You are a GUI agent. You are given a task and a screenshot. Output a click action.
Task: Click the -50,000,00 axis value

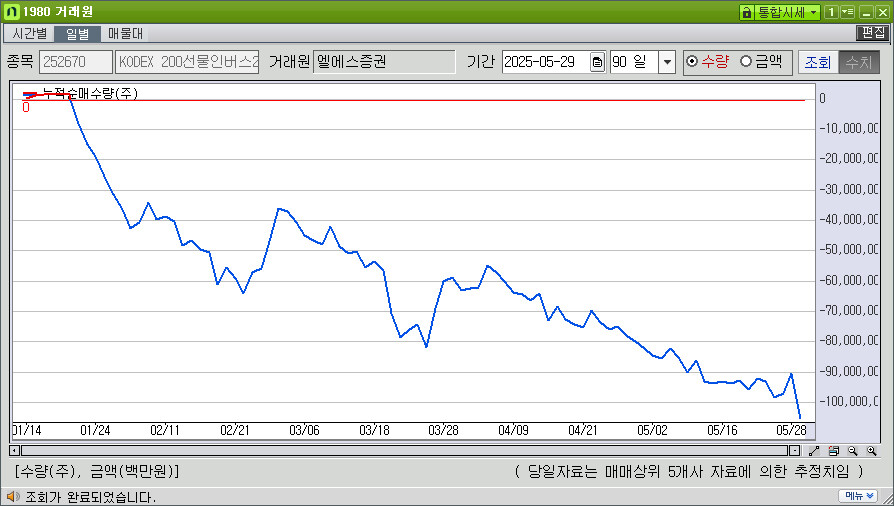coord(849,249)
